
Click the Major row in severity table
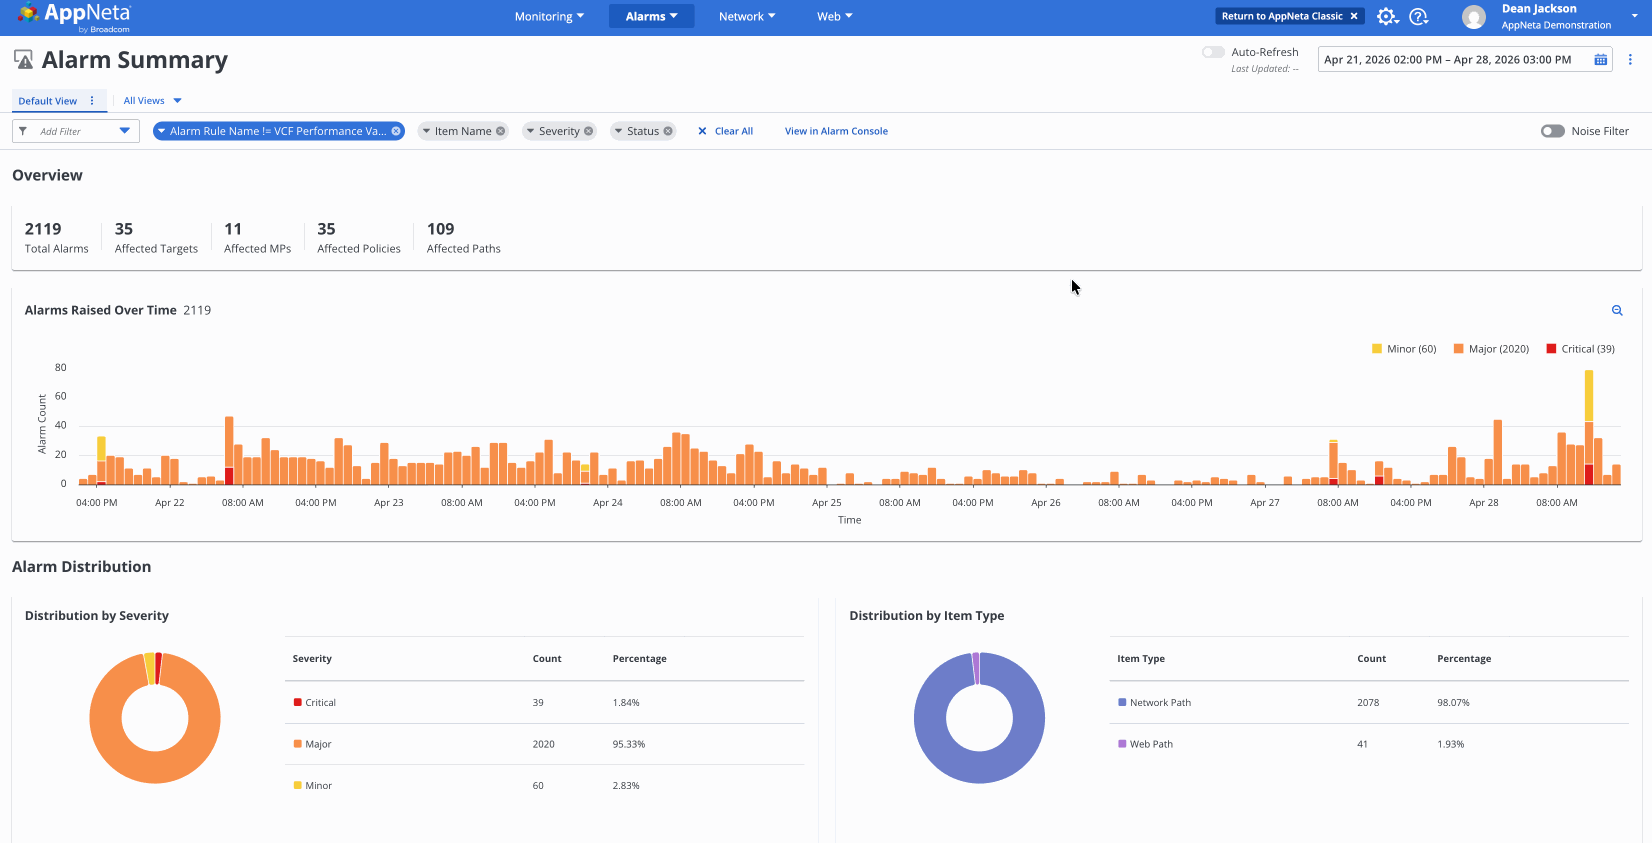click(544, 744)
